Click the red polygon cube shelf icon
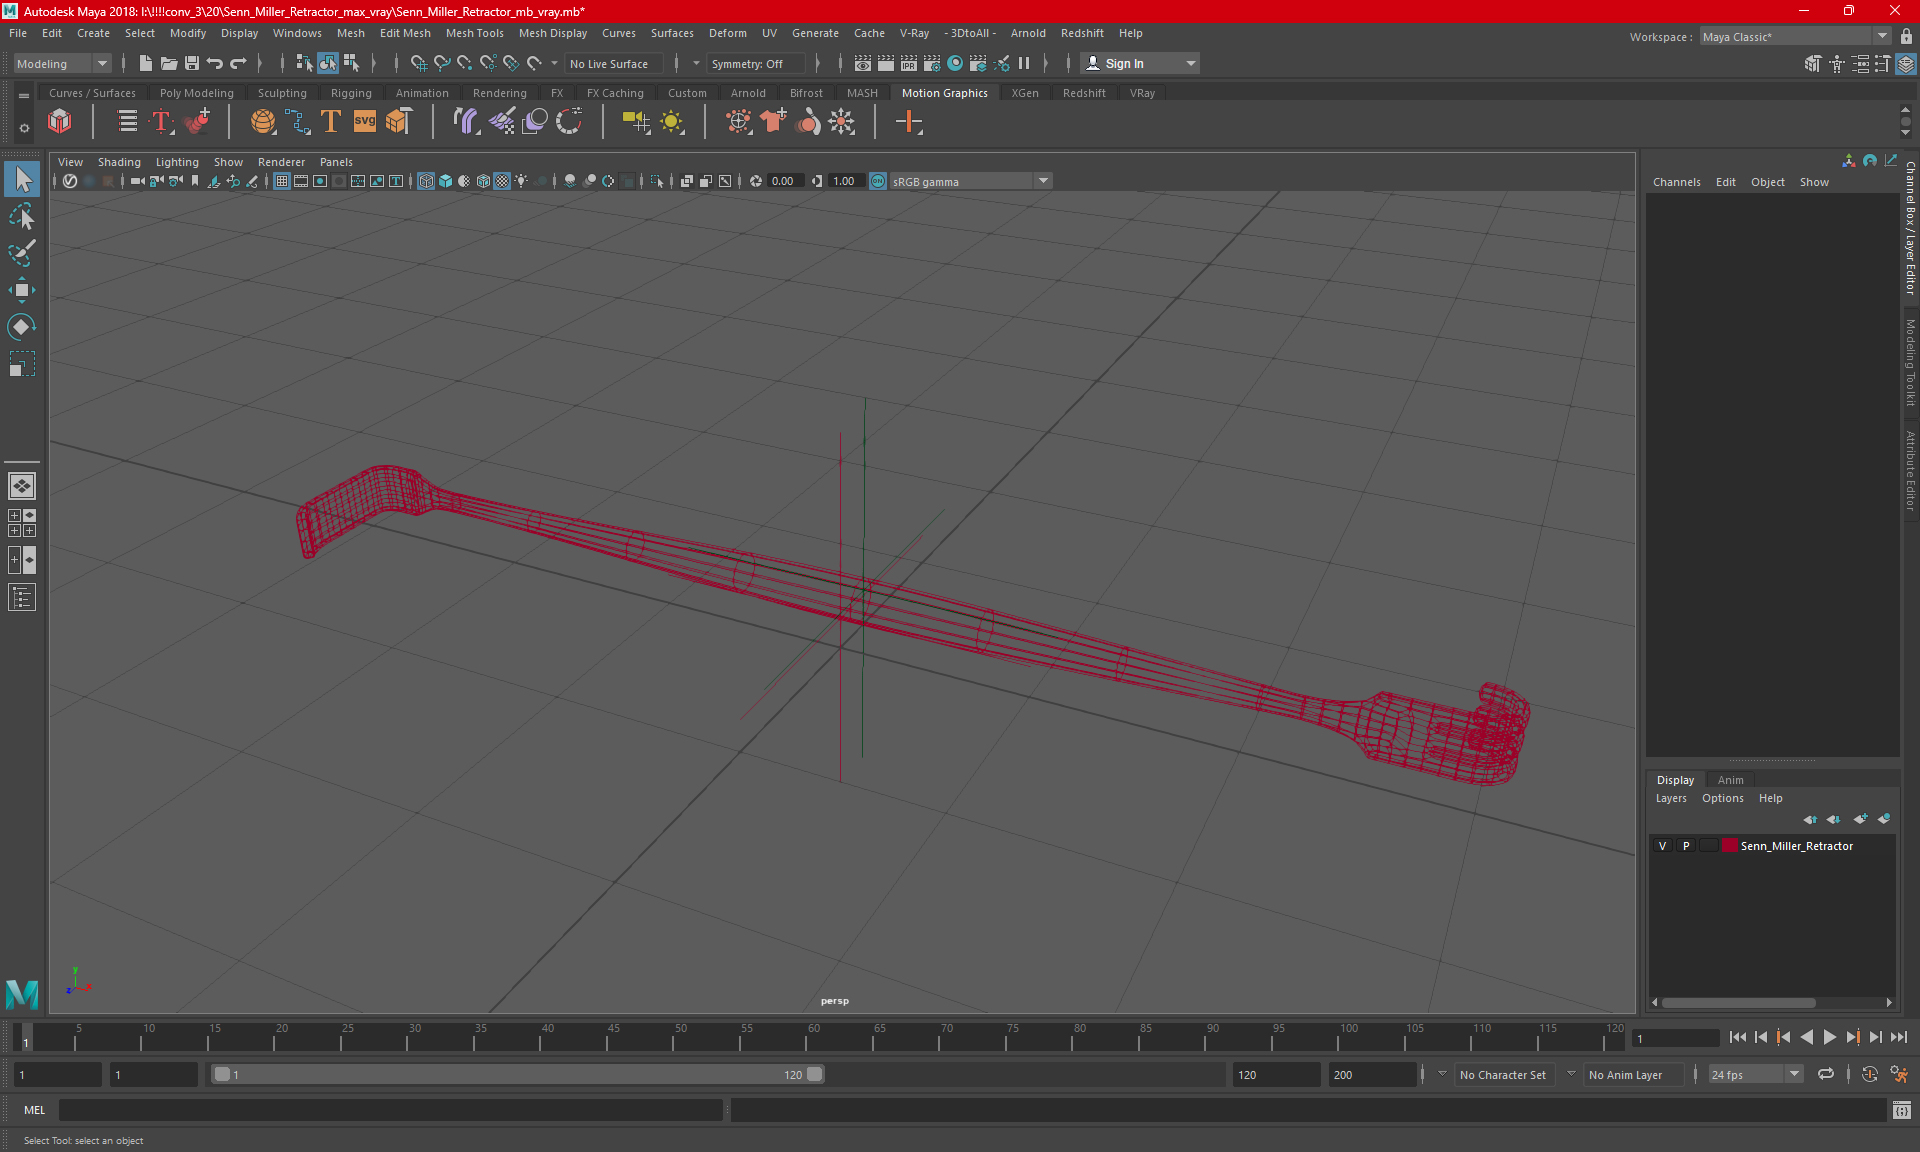Viewport: 1920px width, 1152px height. click(60, 122)
